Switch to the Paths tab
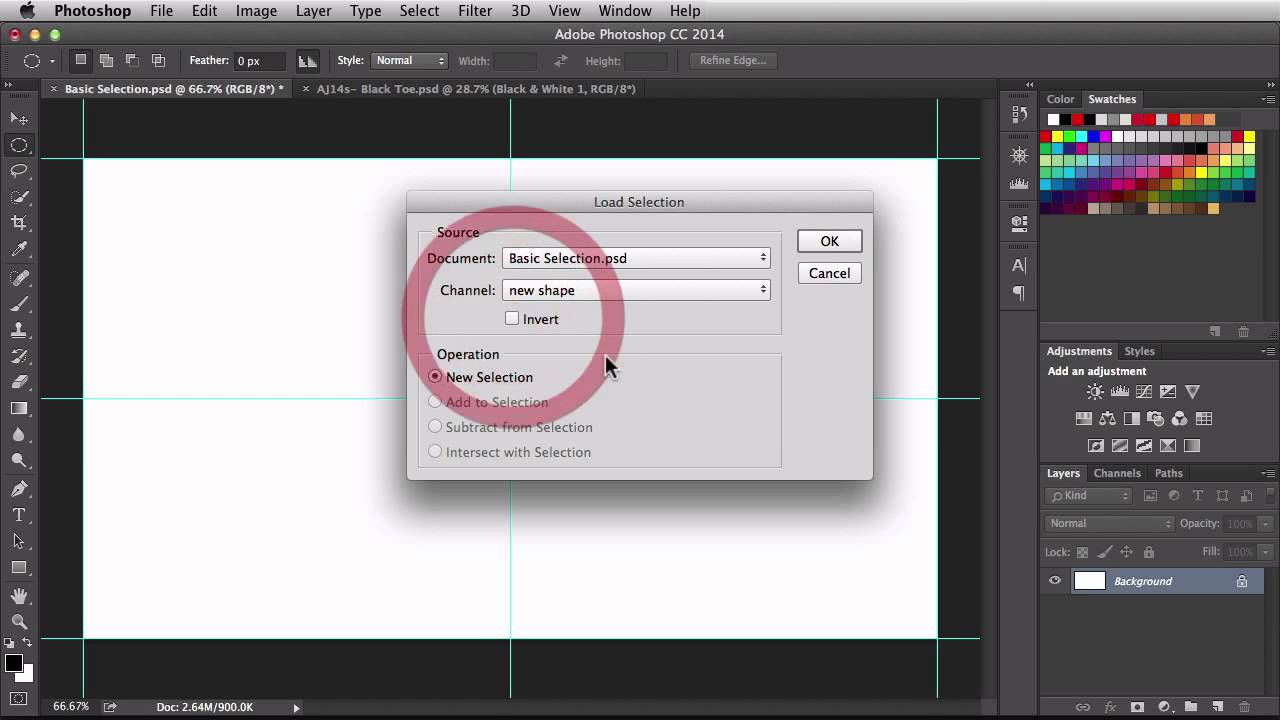 click(1169, 473)
